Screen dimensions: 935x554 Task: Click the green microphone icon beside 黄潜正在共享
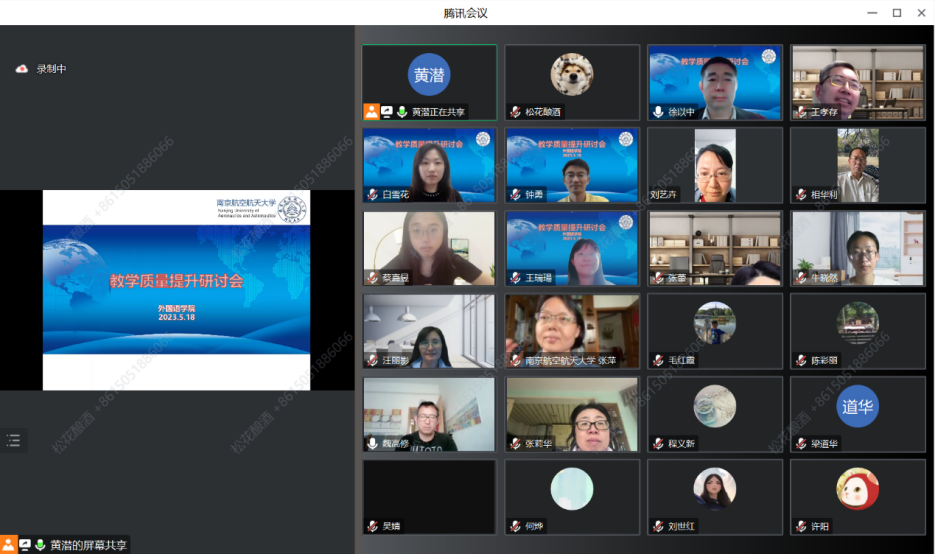click(x=401, y=112)
